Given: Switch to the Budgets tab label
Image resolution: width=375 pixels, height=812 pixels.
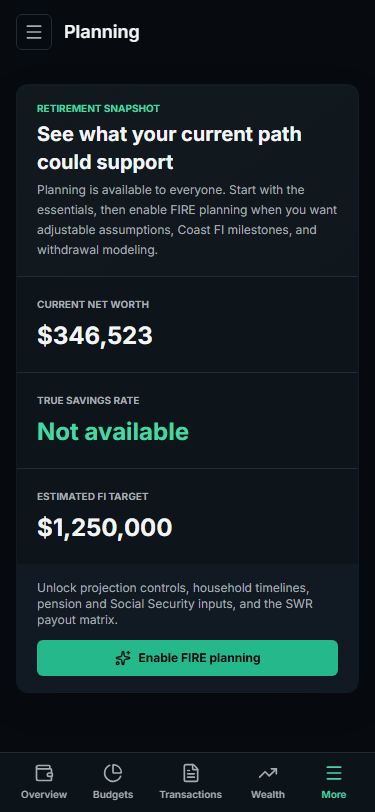Looking at the screenshot, I should (113, 794).
